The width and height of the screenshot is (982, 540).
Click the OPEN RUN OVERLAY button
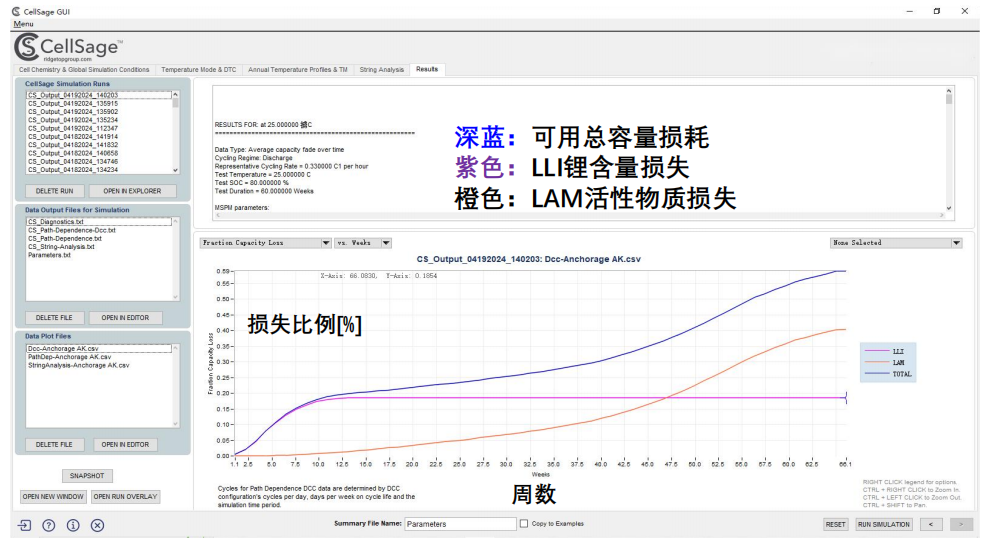pyautogui.click(x=125, y=497)
